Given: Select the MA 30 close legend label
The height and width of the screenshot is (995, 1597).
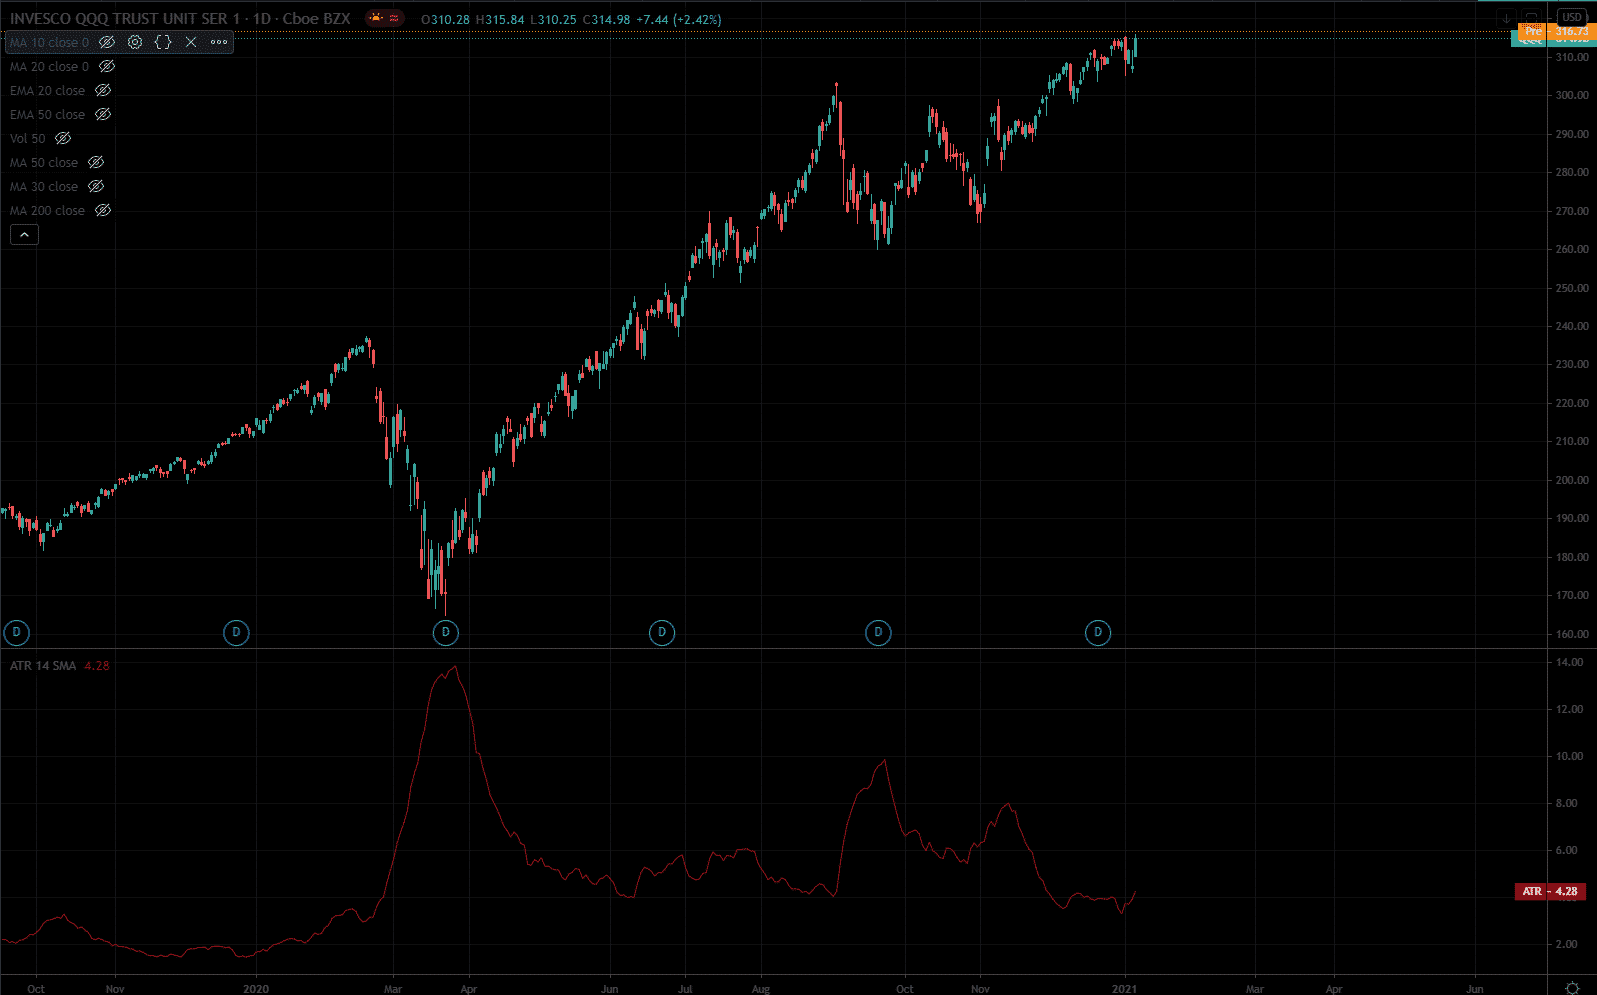Looking at the screenshot, I should click(x=43, y=186).
